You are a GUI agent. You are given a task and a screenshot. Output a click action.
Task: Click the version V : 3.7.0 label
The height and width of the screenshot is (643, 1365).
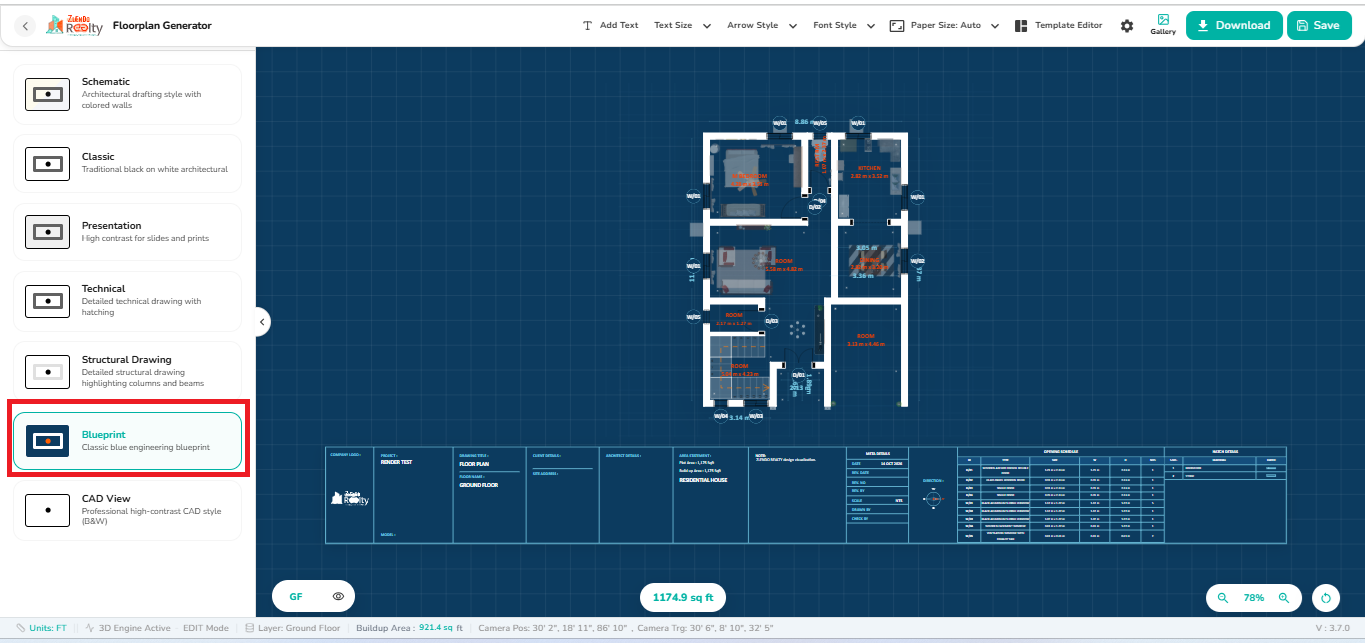1335,628
